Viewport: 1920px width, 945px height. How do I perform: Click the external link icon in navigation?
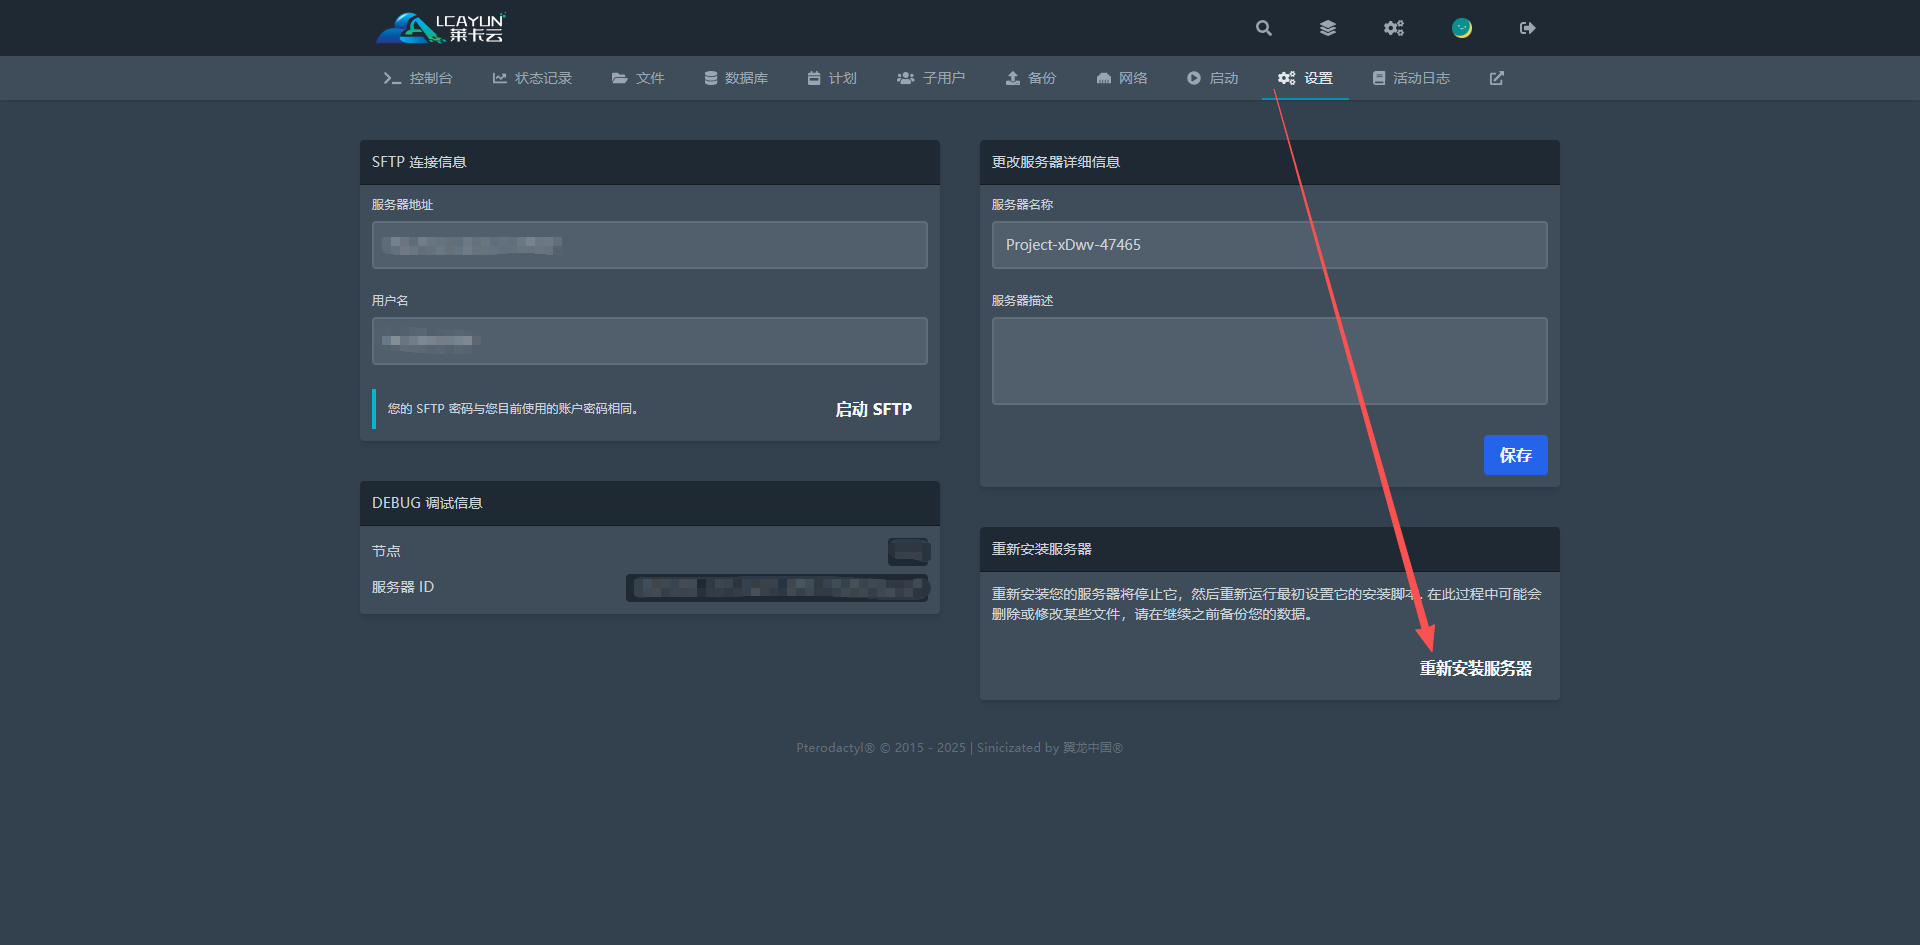point(1496,78)
